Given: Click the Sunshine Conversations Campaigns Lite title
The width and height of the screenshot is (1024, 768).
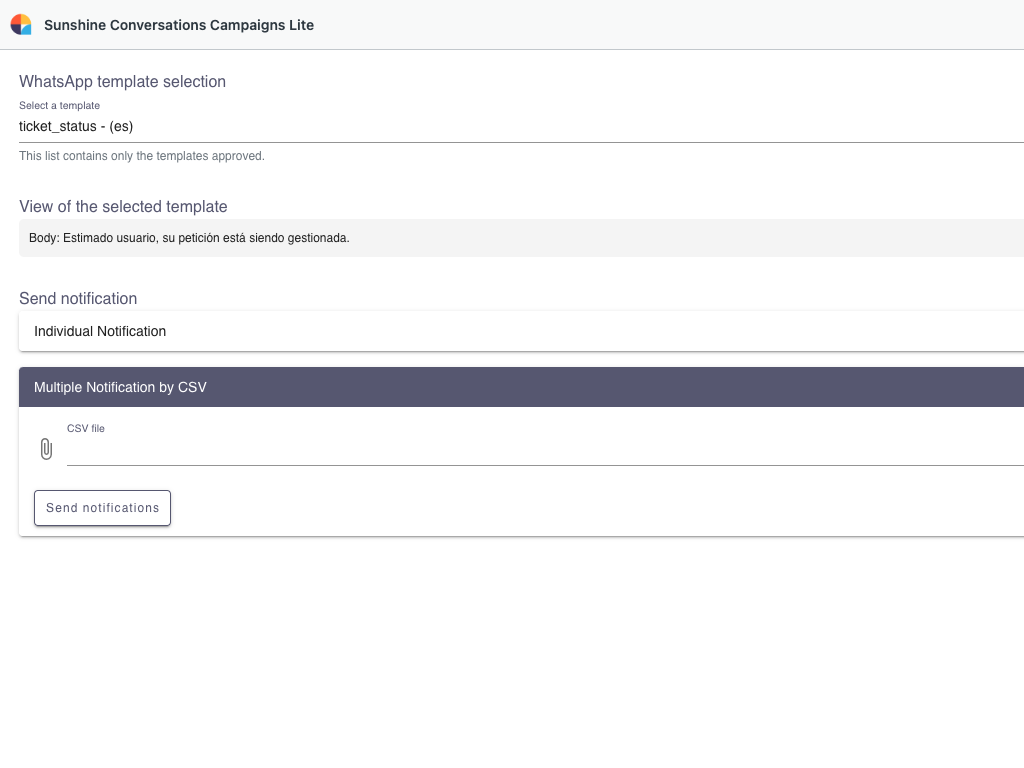Looking at the screenshot, I should pyautogui.click(x=179, y=25).
